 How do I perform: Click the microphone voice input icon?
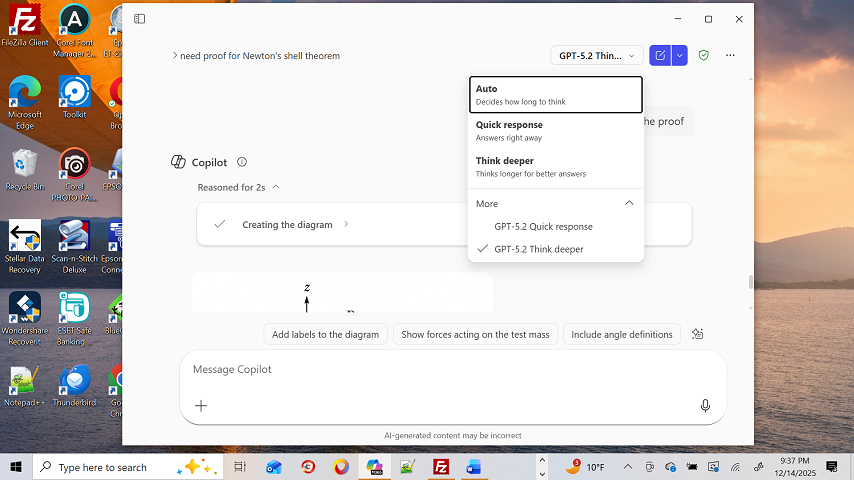click(x=705, y=405)
